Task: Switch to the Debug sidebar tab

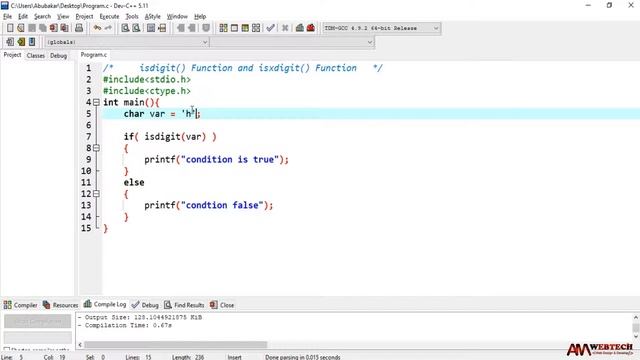Action: pos(58,56)
